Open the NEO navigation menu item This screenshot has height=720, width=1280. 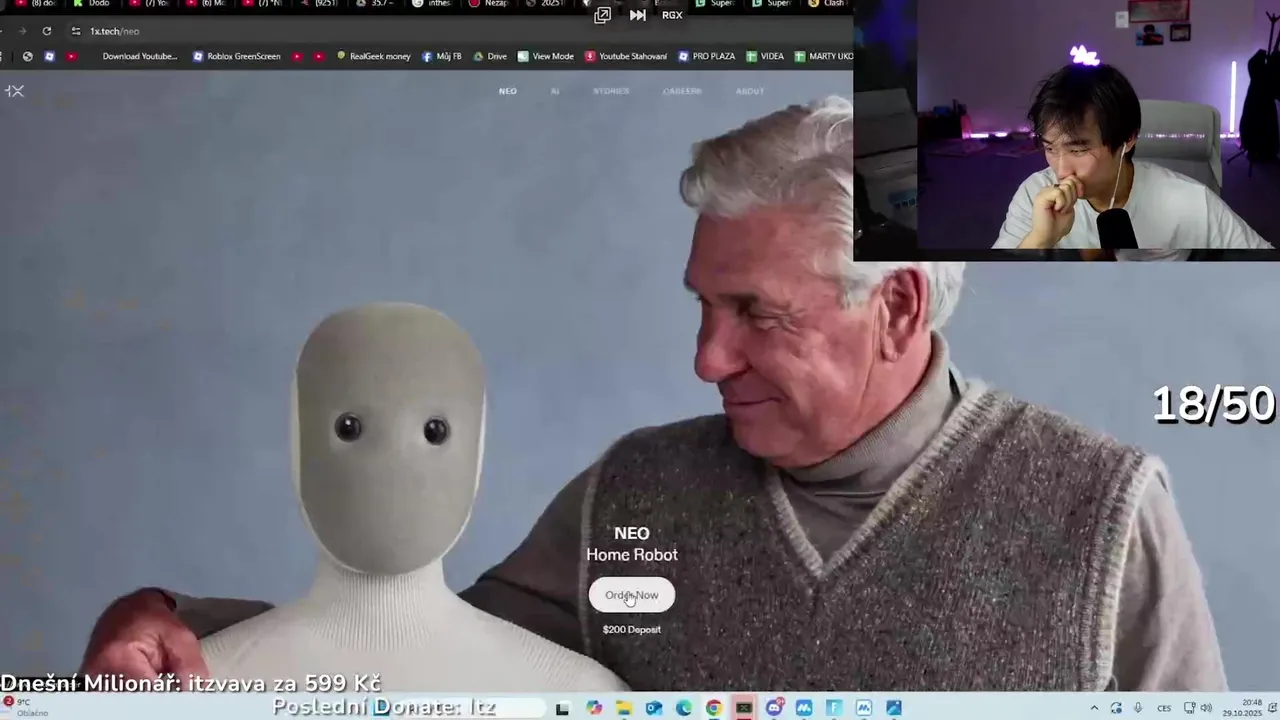click(x=508, y=91)
